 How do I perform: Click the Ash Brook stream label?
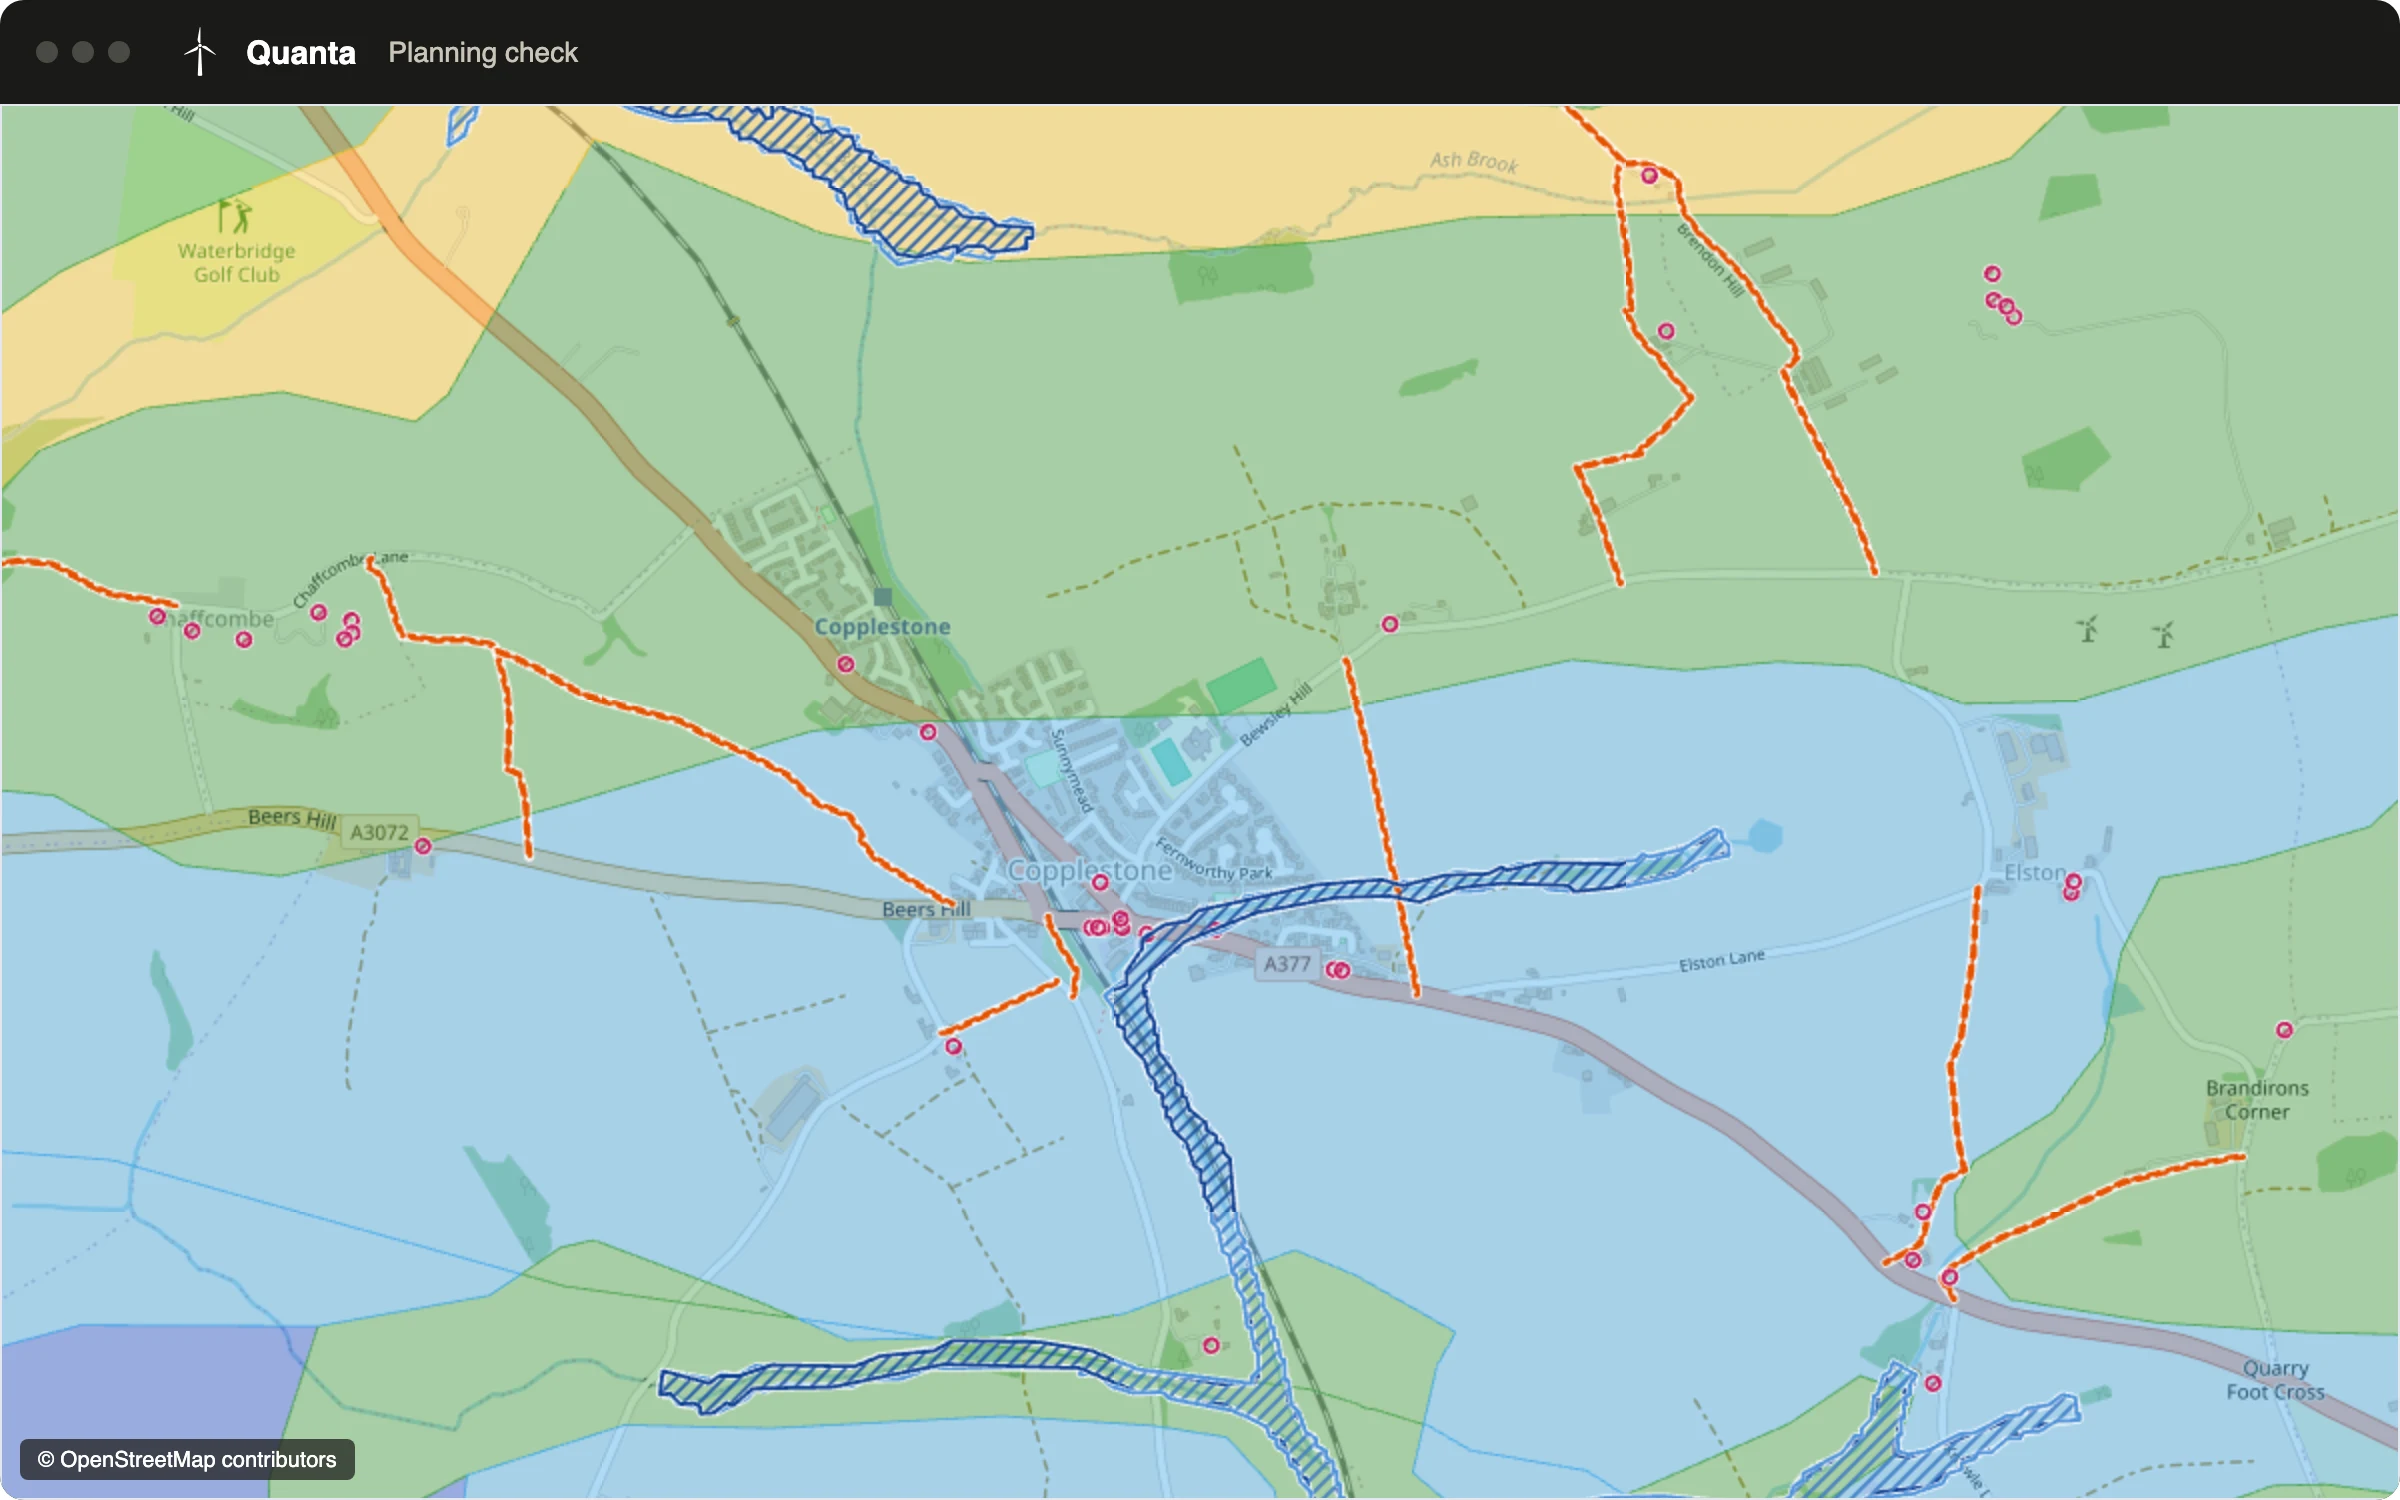tap(1474, 161)
